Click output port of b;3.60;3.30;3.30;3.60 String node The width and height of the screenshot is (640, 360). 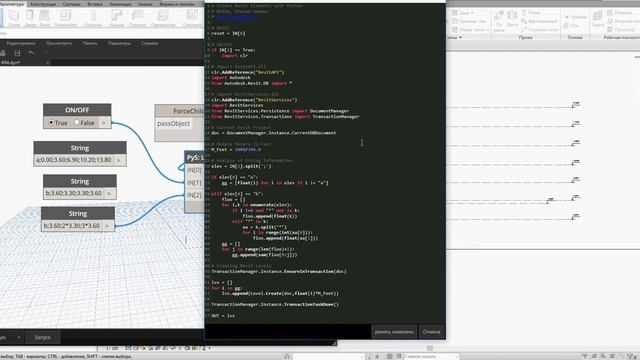[x=109, y=193]
